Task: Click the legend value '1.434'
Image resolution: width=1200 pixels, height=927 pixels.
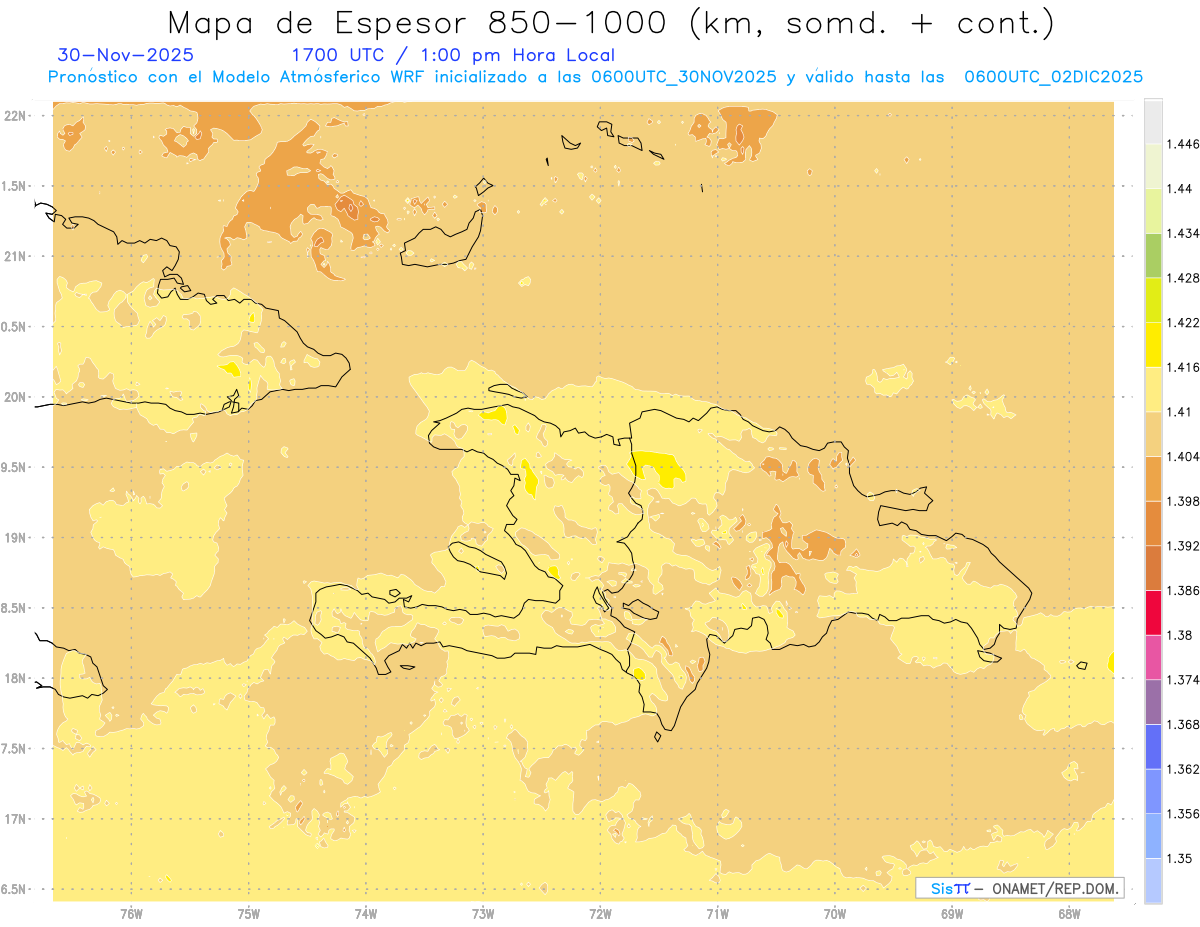Action: click(x=1183, y=233)
